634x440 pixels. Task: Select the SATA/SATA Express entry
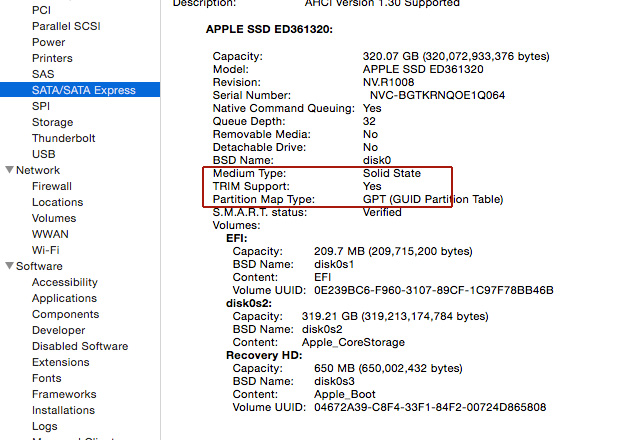tap(80, 90)
